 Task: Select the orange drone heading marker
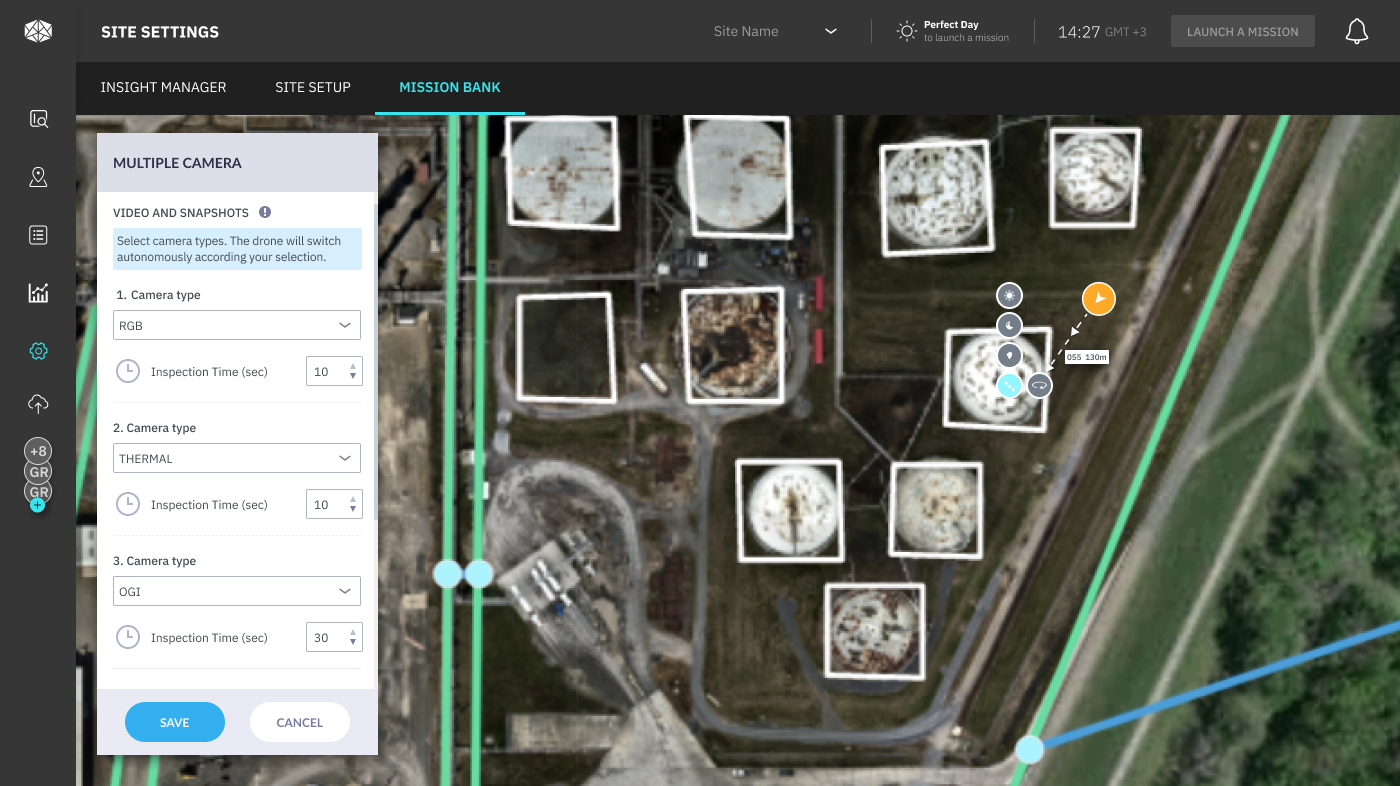click(x=1098, y=298)
